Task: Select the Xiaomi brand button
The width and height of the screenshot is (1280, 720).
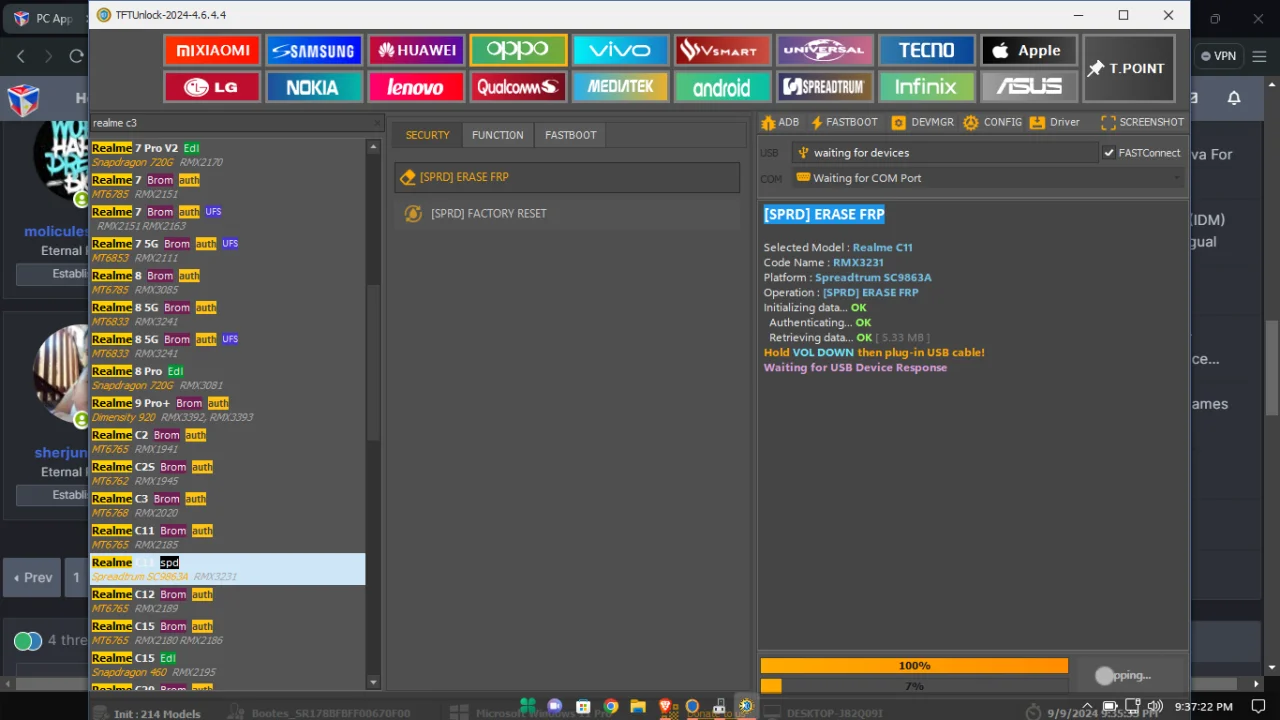Action: [x=212, y=50]
